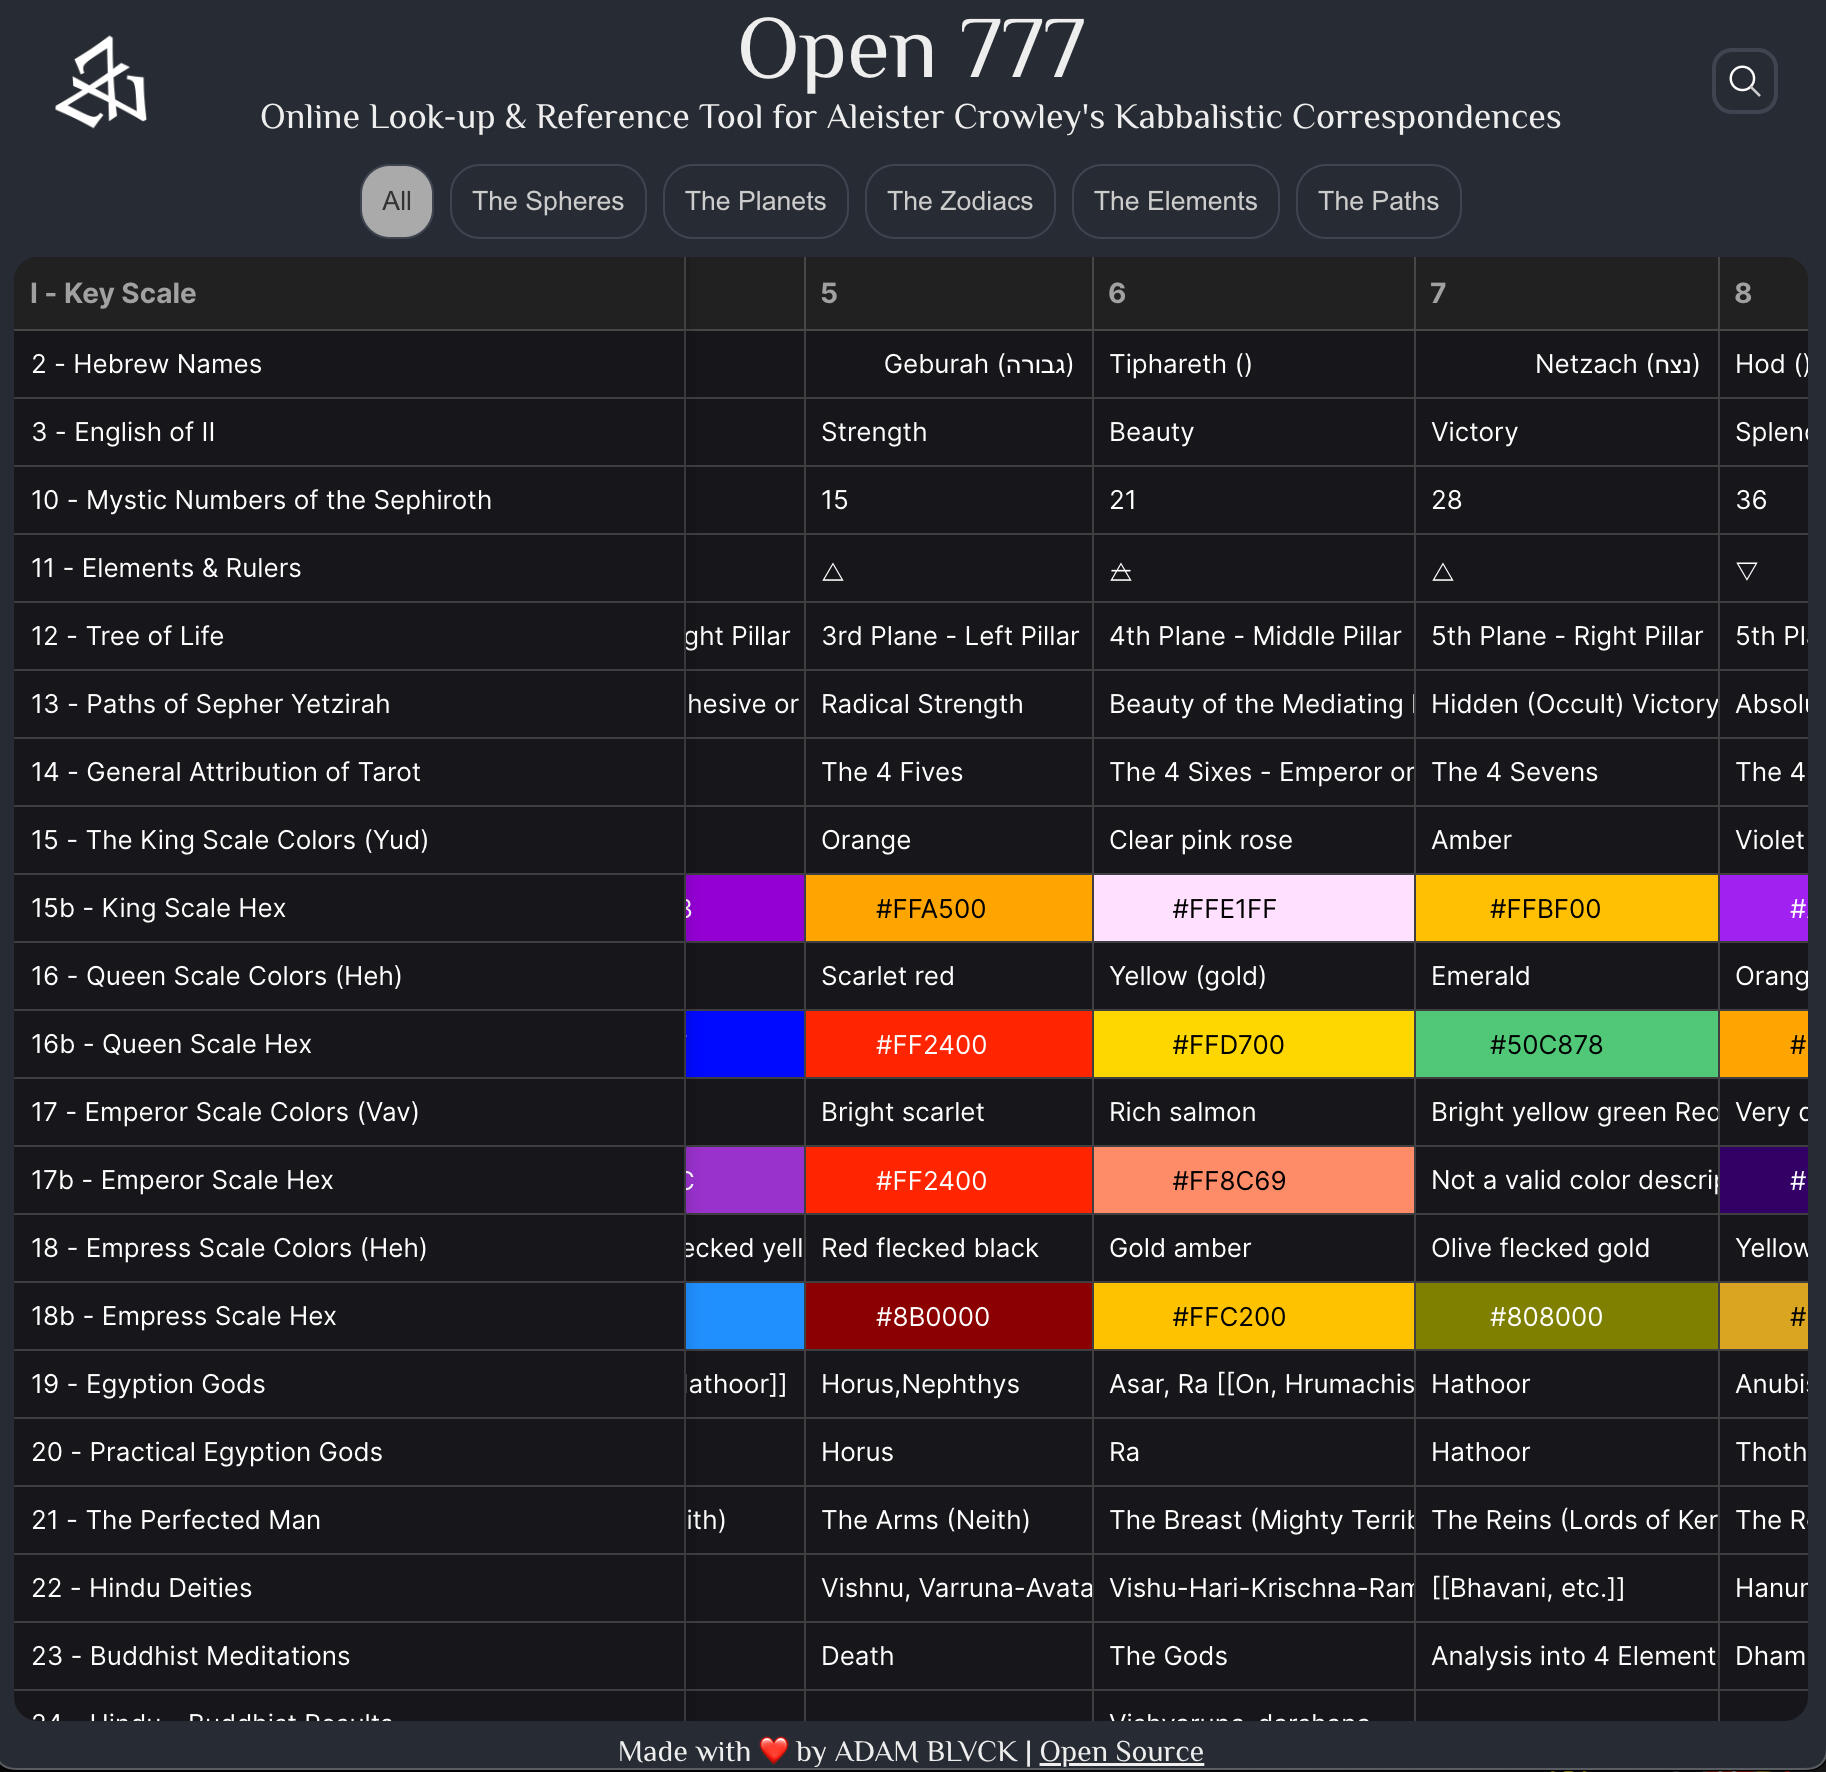This screenshot has width=1826, height=1772.
Task: Click the upward triangle symbol in column 7
Action: click(1442, 571)
